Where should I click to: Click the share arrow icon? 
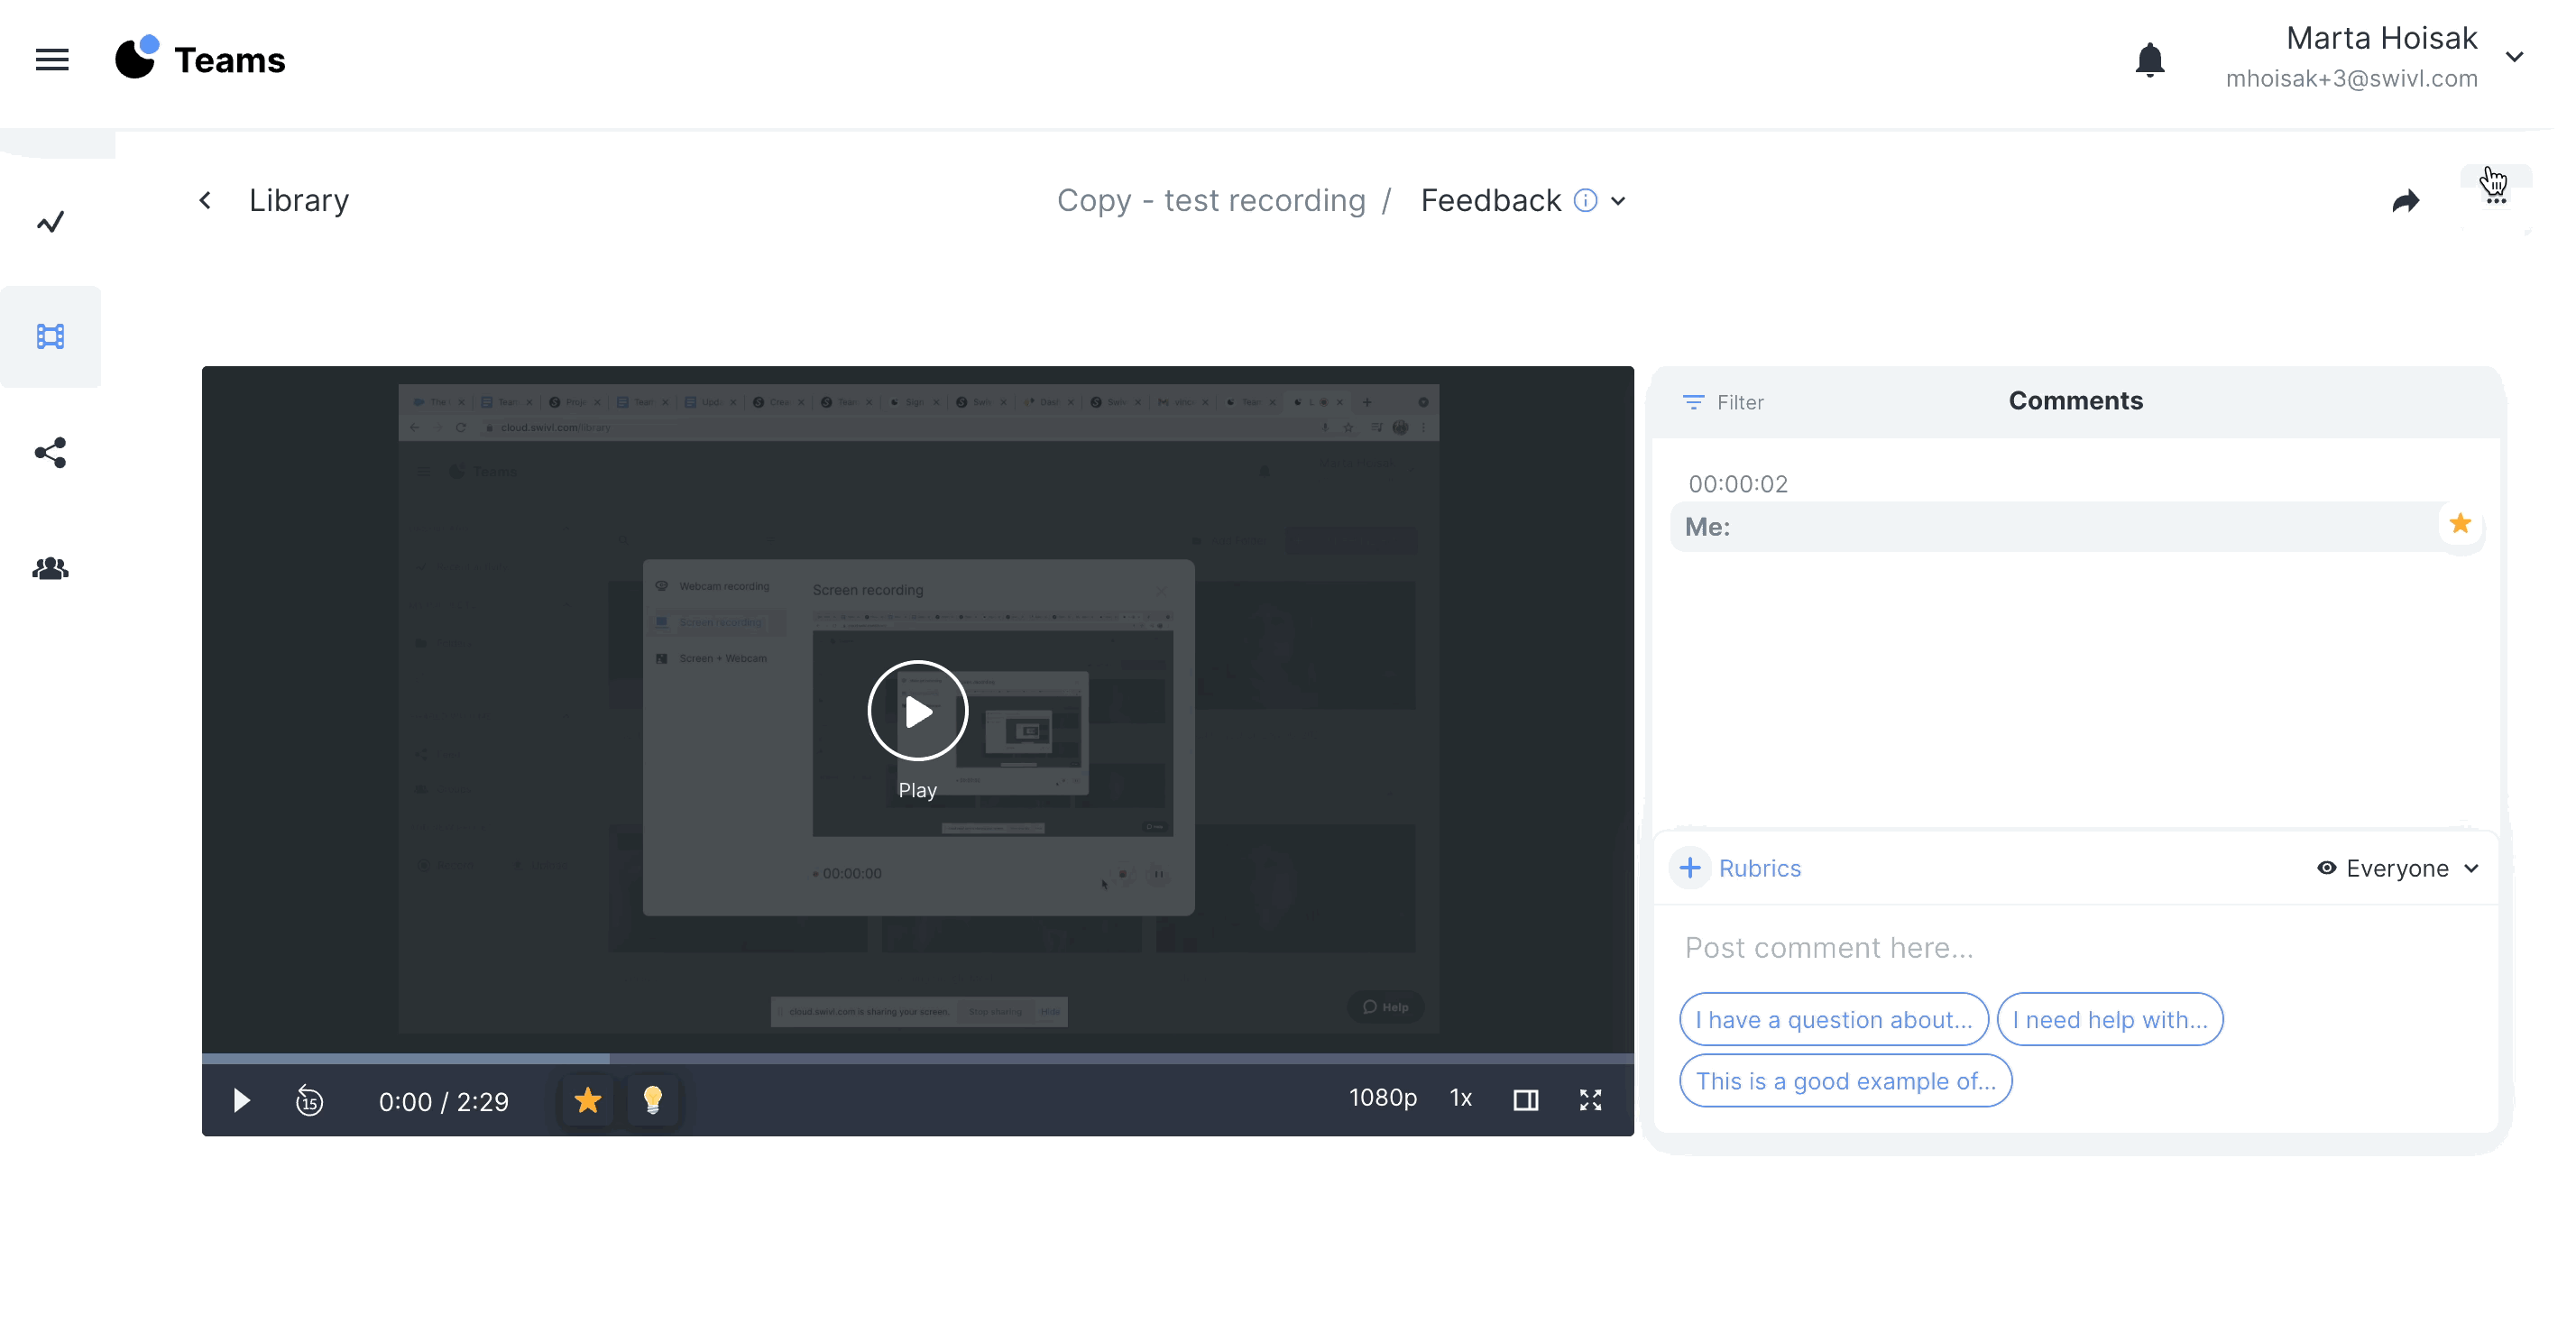[x=2406, y=201]
